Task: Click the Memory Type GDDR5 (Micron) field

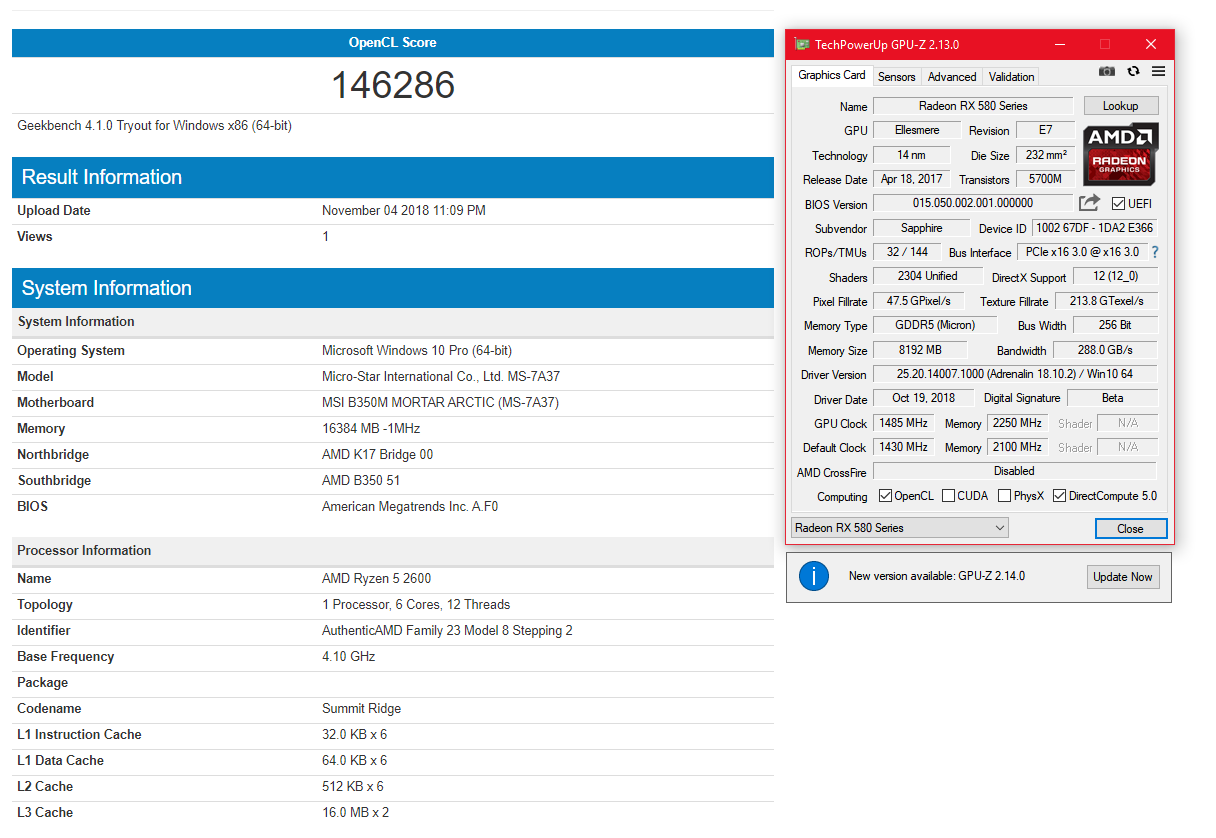Action: (x=935, y=325)
